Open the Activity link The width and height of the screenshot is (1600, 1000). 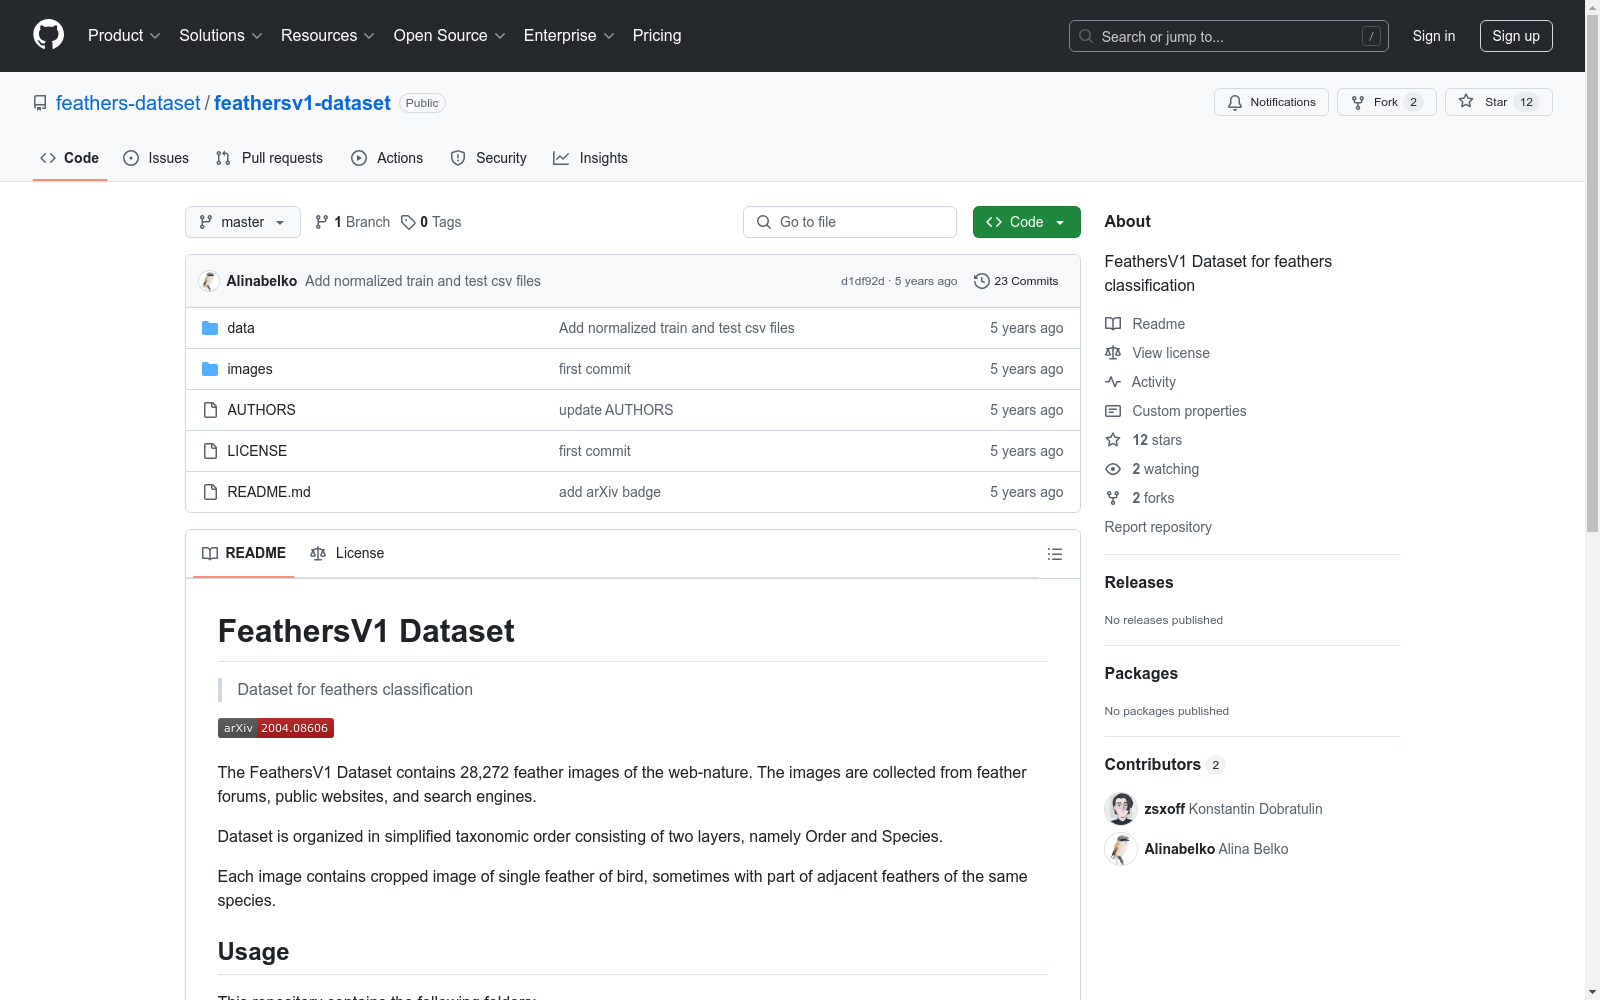[x=1140, y=382]
